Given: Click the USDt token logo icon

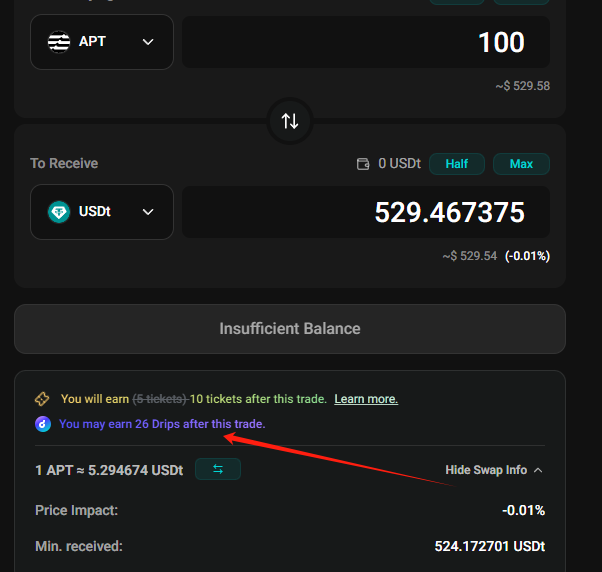Looking at the screenshot, I should coord(59,212).
